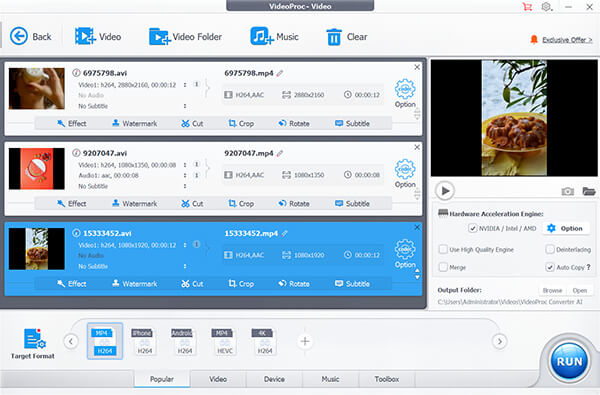Open the Exclusive Offer link
The image size is (600, 395).
coord(567,40)
